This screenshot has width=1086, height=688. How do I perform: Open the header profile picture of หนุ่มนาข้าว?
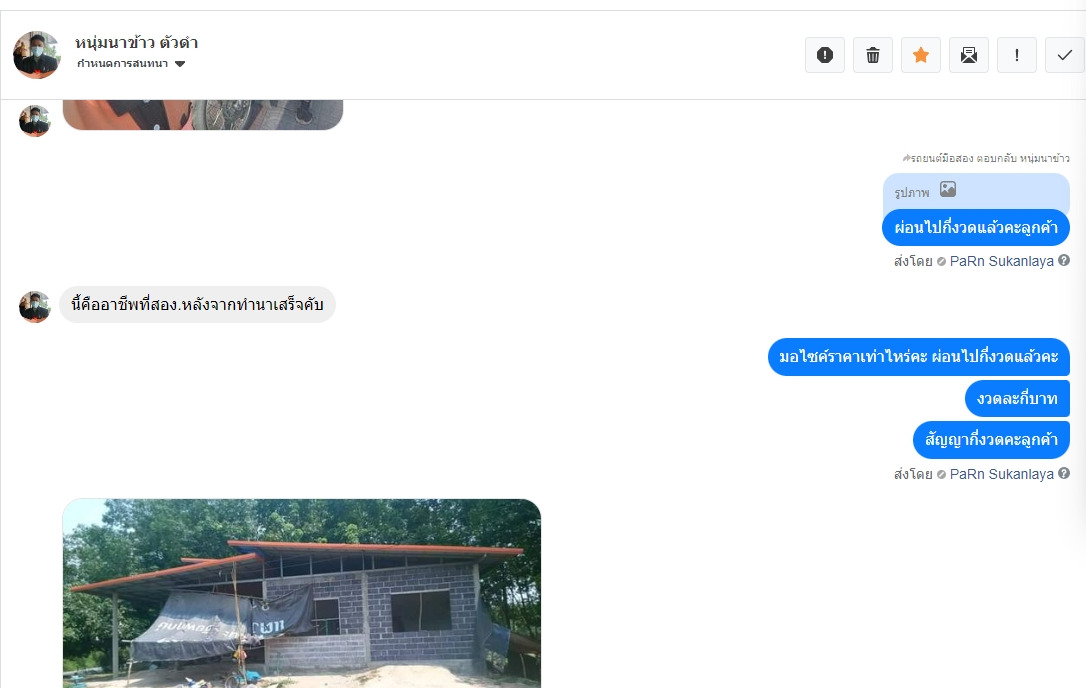pyautogui.click(x=37, y=55)
